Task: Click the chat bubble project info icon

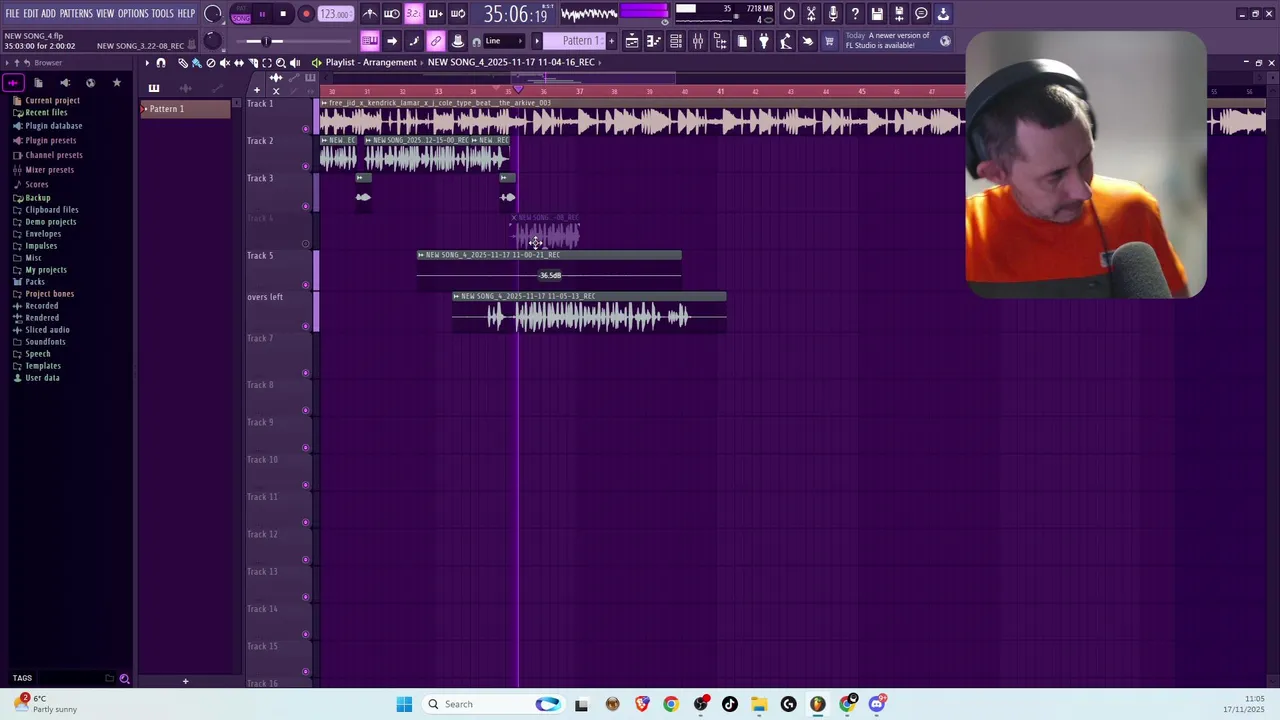Action: pos(921,14)
